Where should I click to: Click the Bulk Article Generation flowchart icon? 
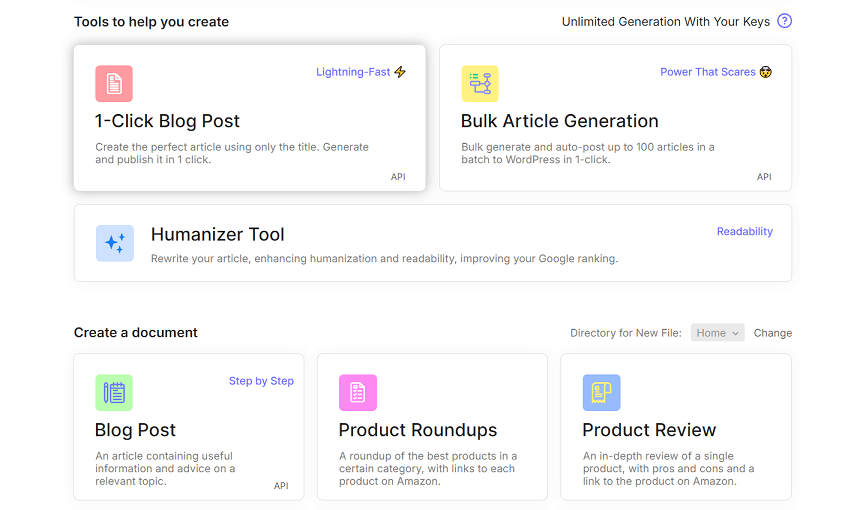480,83
